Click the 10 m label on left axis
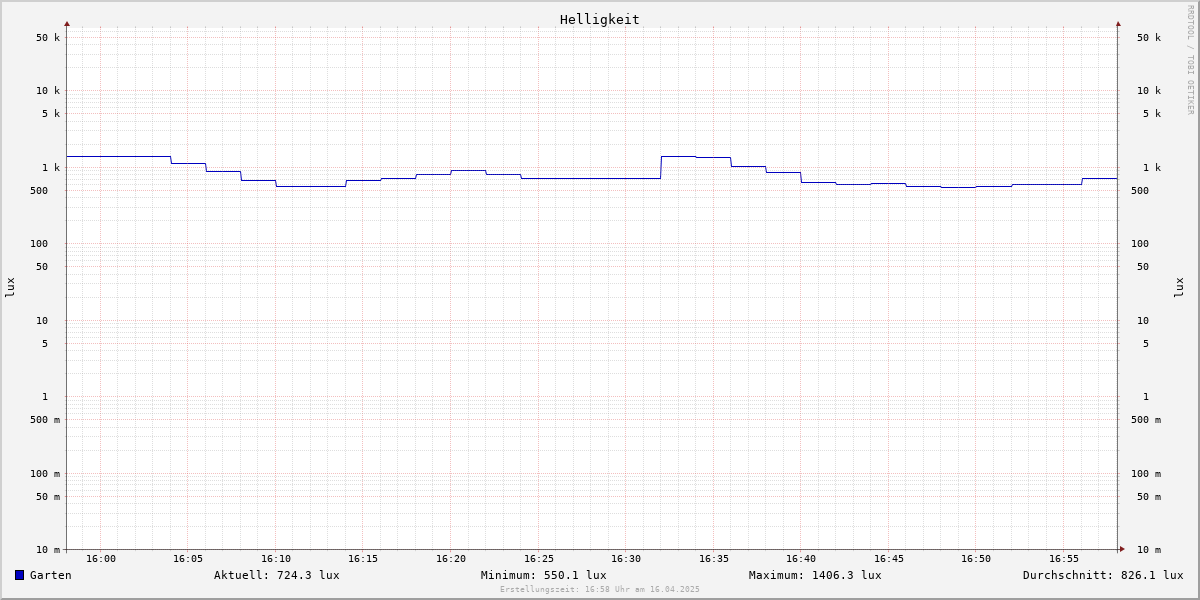This screenshot has height=600, width=1200. [48, 550]
